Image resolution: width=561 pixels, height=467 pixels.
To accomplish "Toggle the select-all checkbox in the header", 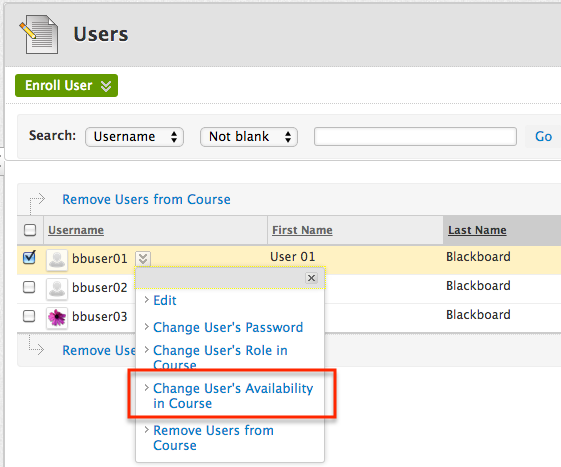I will [x=30, y=230].
